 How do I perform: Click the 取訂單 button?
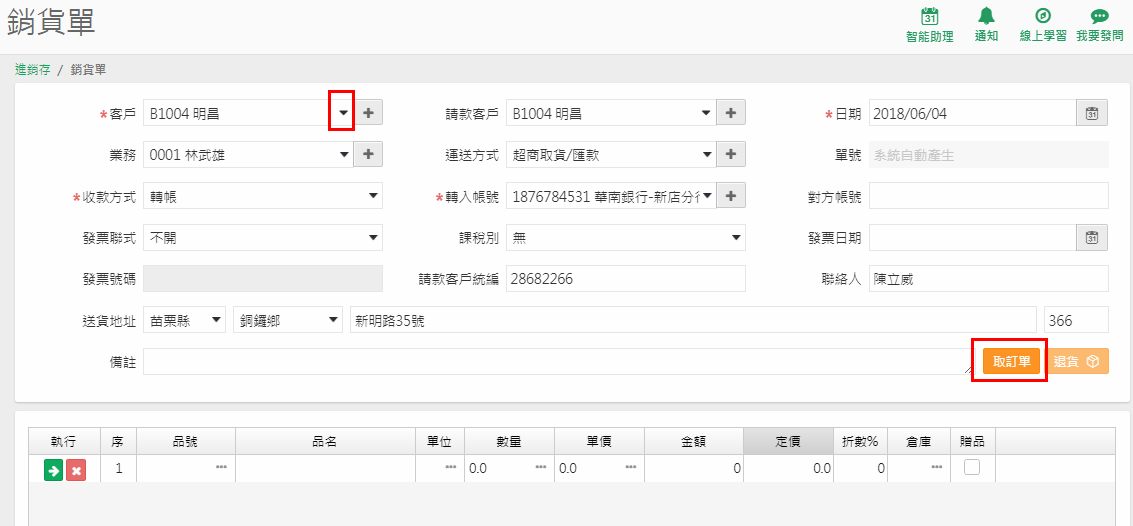point(1011,361)
